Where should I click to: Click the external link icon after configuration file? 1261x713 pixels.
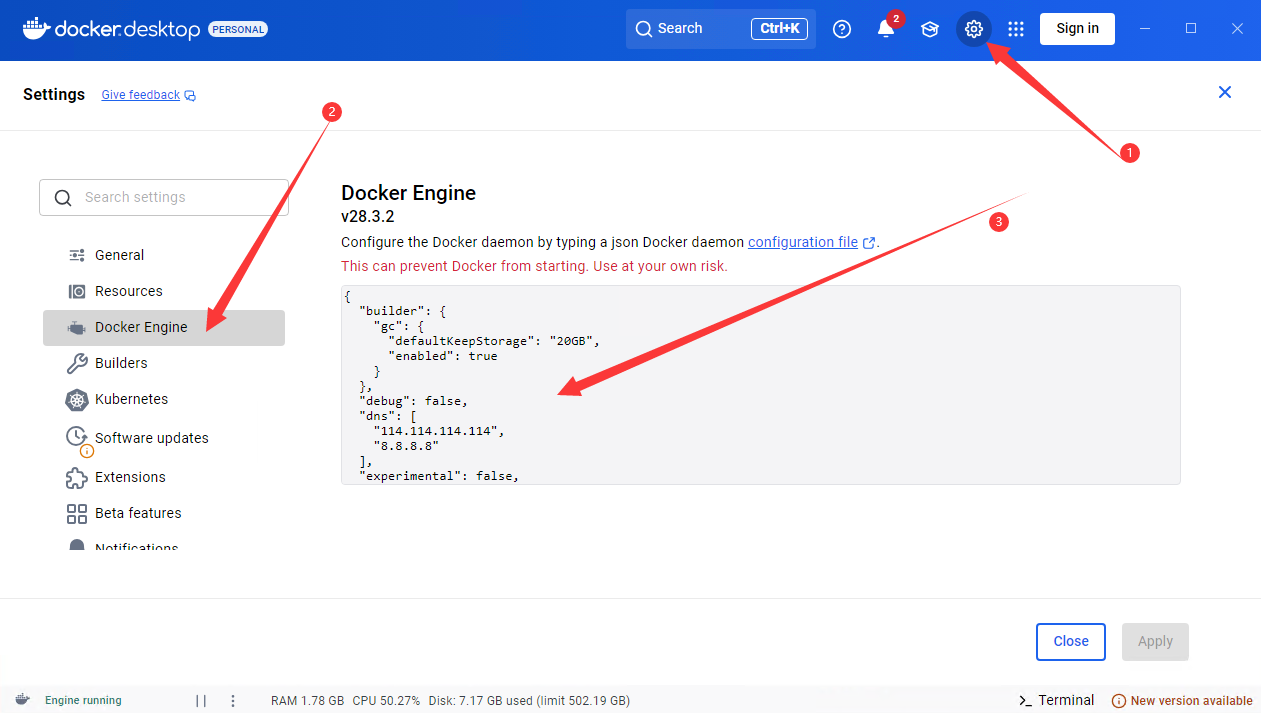tap(869, 242)
